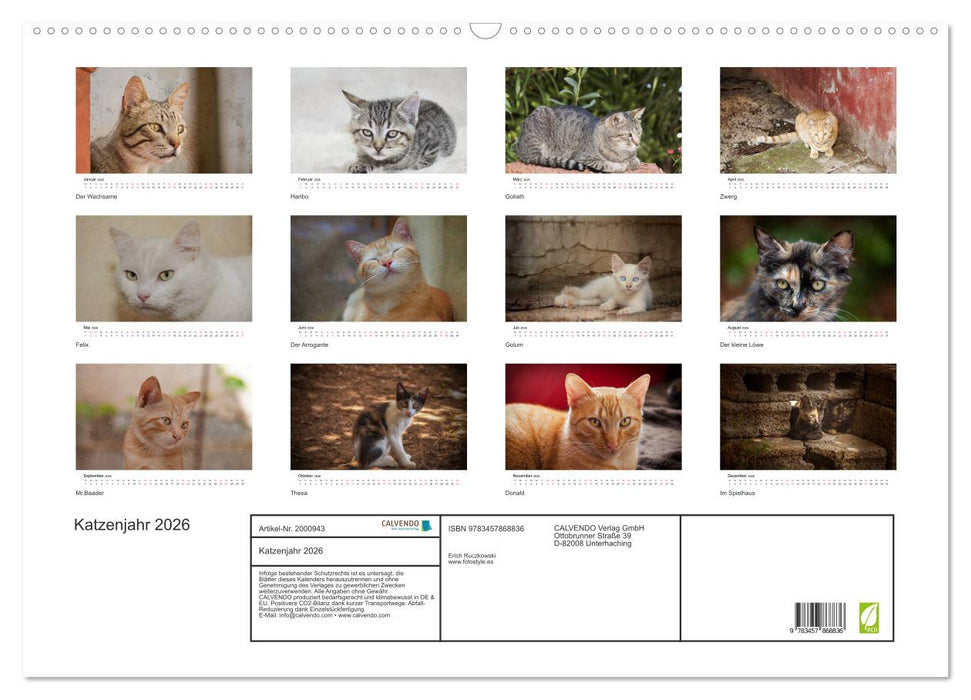Click the www.fotostyle.es link

click(x=470, y=561)
